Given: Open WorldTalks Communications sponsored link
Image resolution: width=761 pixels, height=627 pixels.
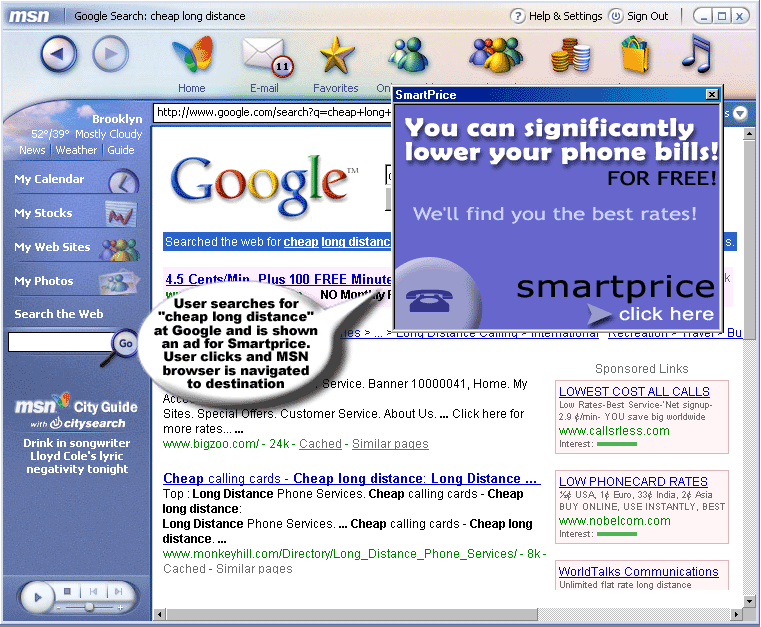Looking at the screenshot, I should pos(639,572).
